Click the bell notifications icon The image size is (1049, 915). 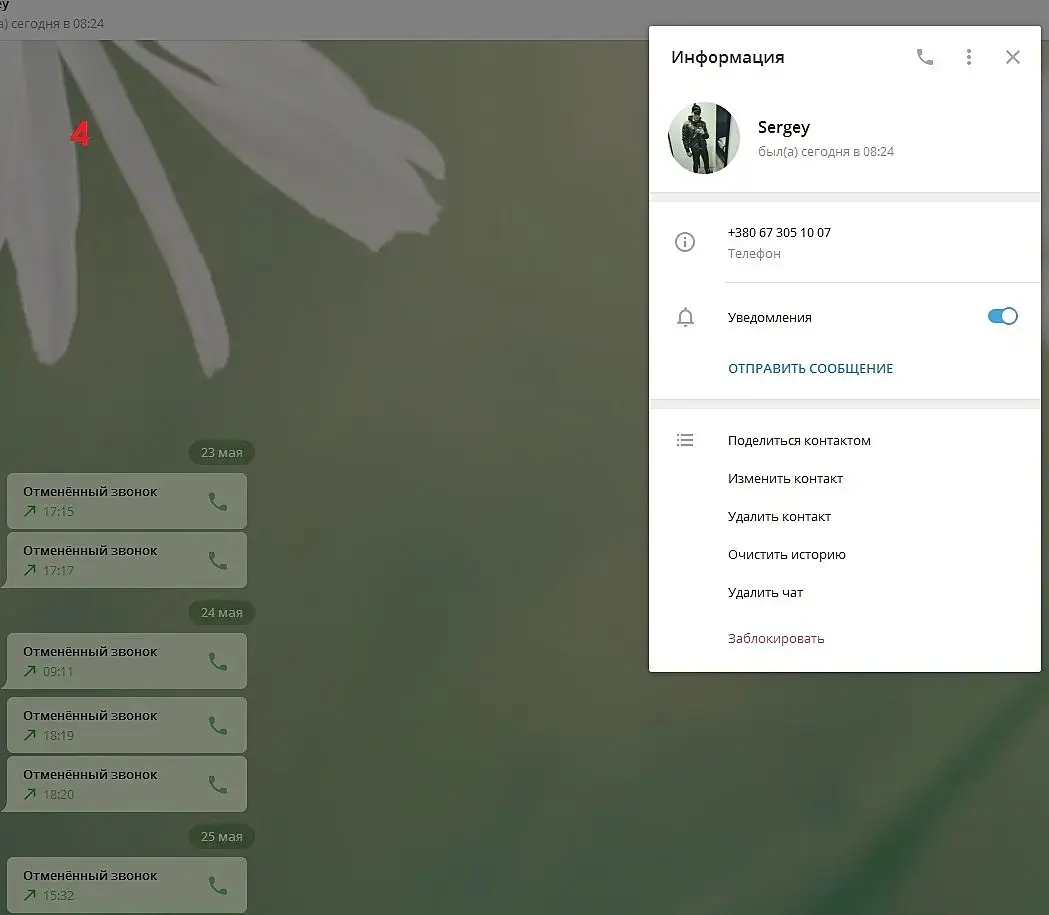coord(685,317)
